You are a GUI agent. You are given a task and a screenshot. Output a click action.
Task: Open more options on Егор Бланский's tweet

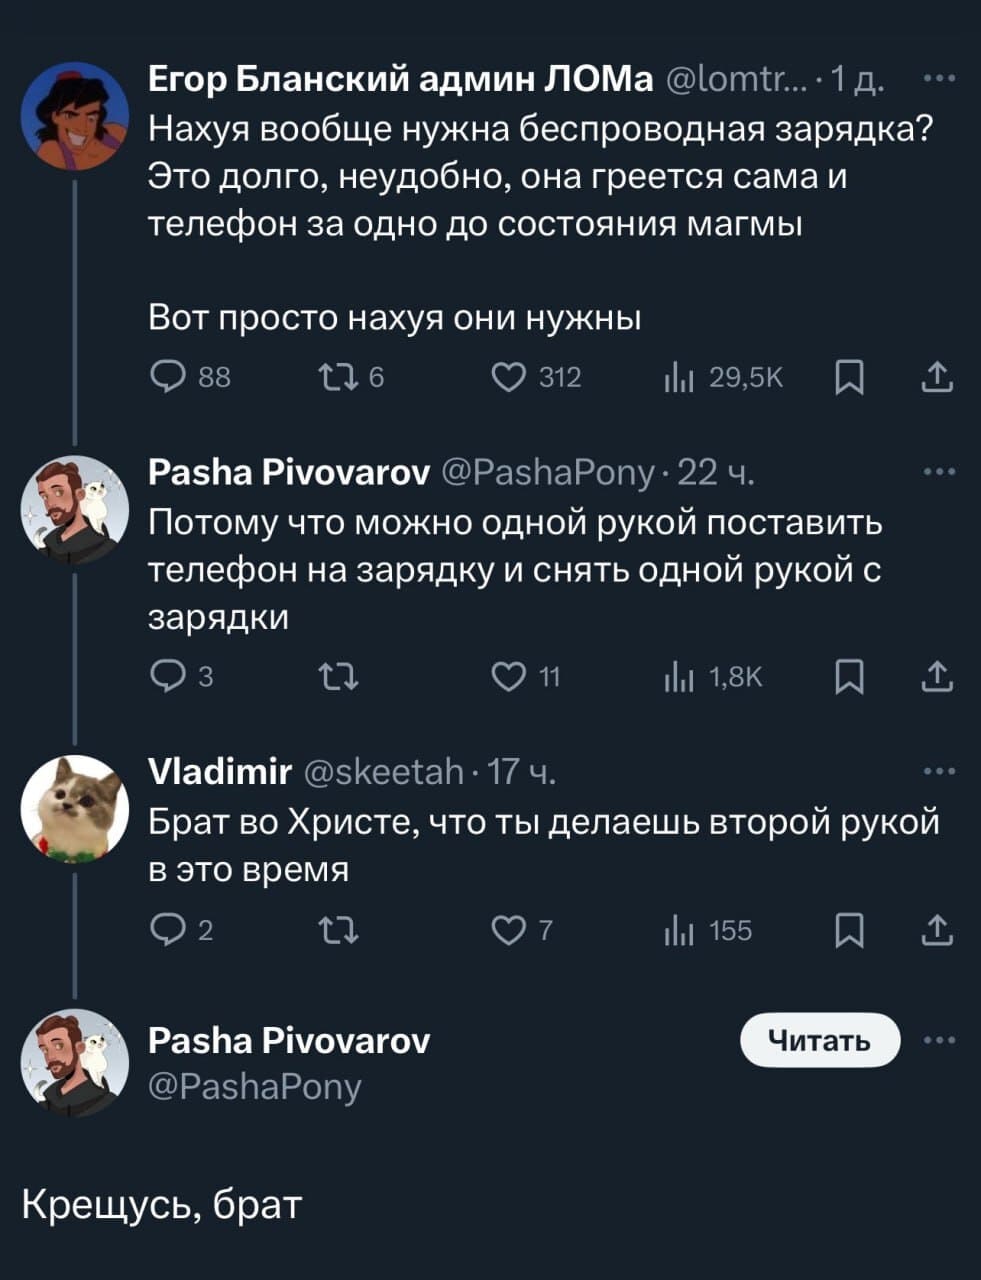pyautogui.click(x=939, y=78)
